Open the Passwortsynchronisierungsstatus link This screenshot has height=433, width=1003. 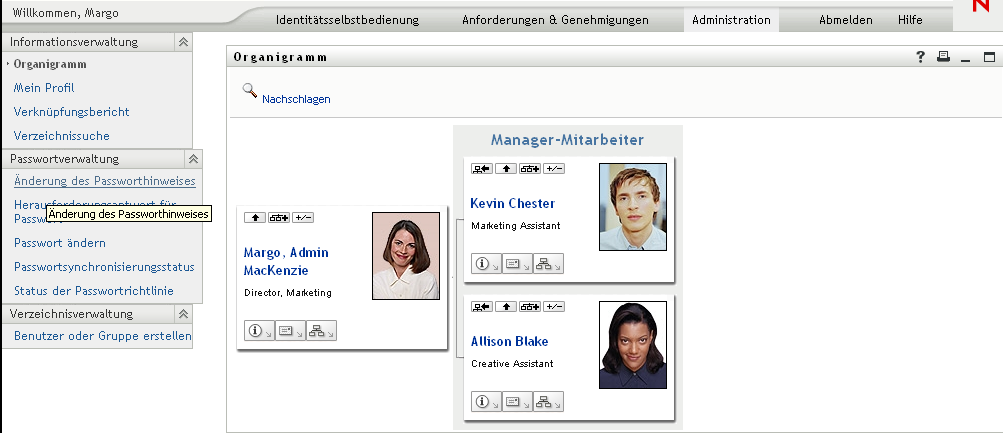(x=104, y=267)
